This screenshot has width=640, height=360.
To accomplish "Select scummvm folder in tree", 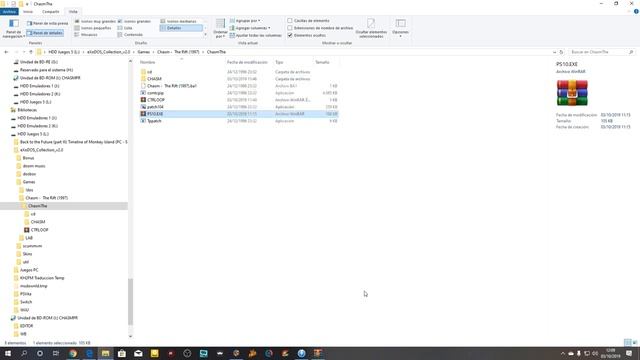I will [32, 246].
